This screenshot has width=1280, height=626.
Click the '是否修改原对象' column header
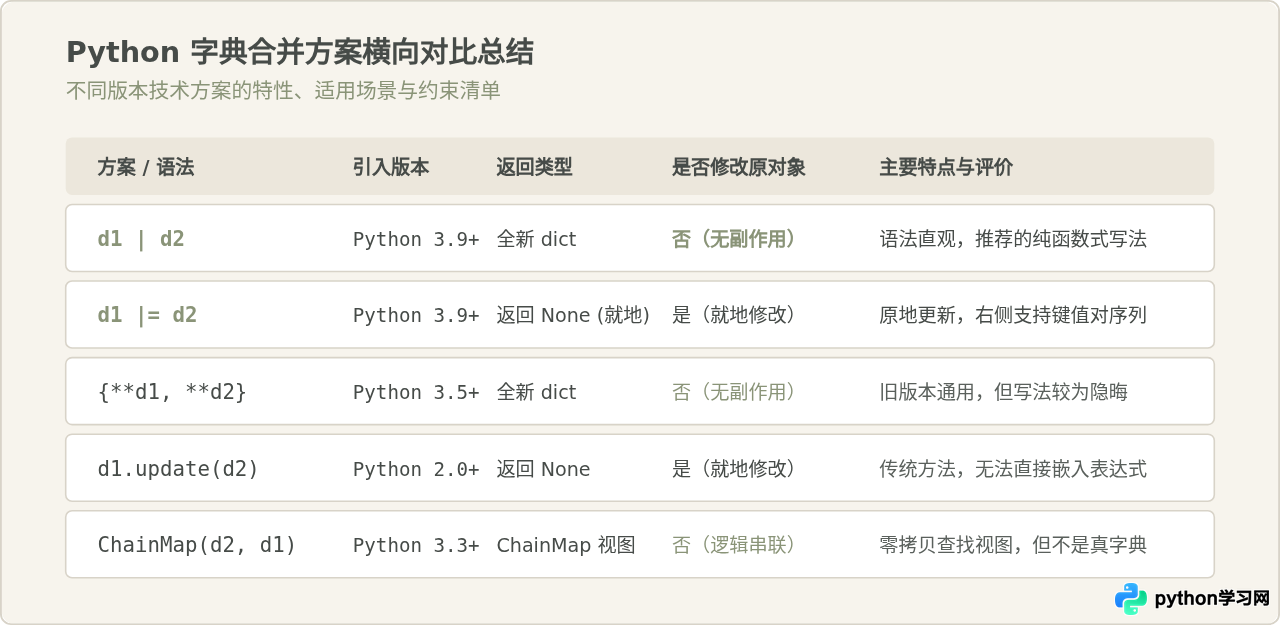(739, 167)
